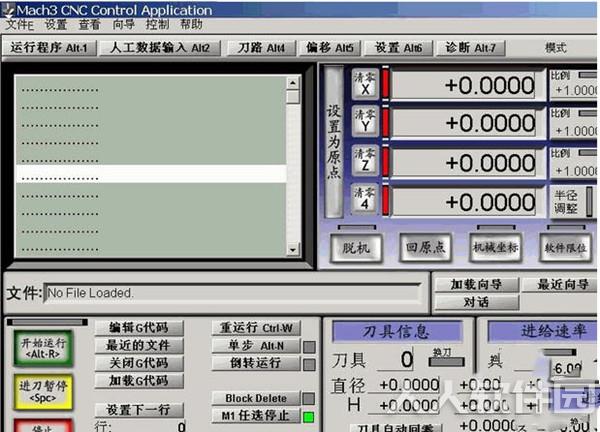Toggle 单步 Alt-N single step mode
Viewport: 600px width, 432px height.
(256, 346)
